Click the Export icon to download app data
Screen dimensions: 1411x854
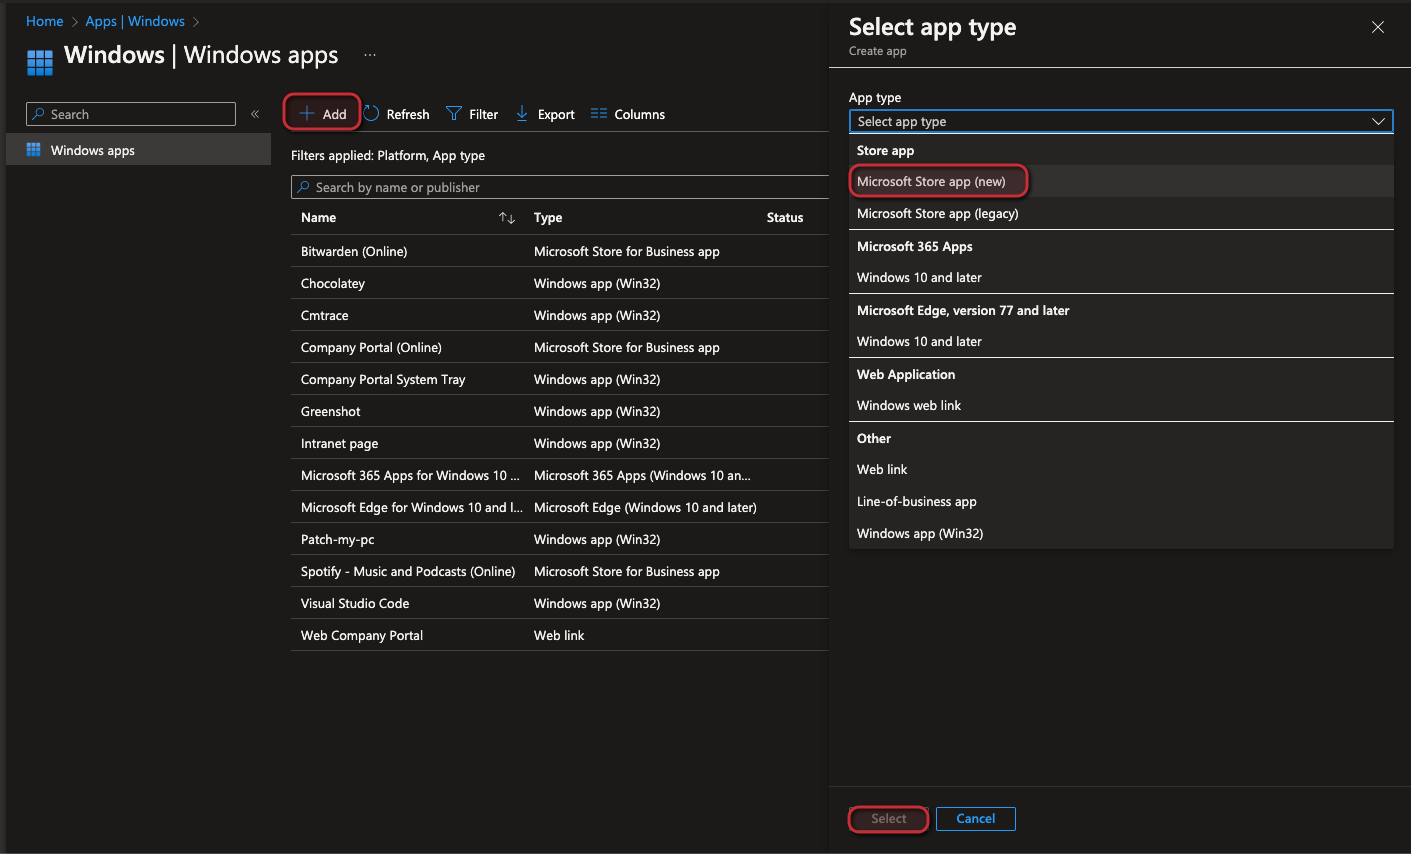(x=521, y=113)
